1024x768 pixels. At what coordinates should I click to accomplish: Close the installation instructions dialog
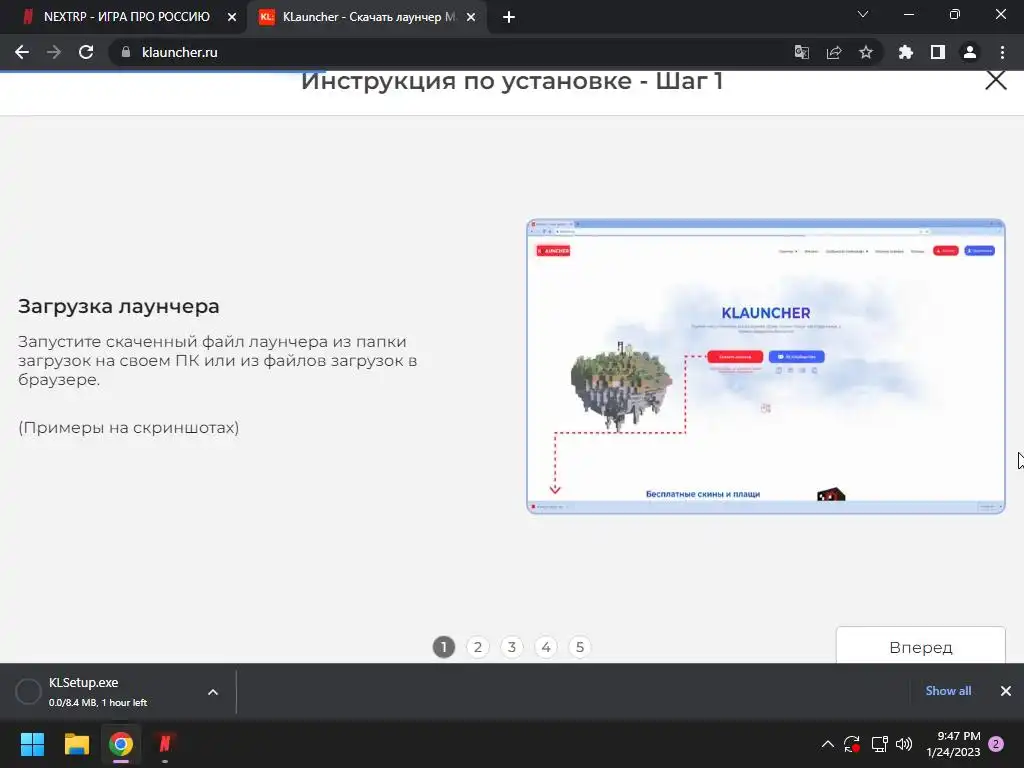click(x=996, y=80)
